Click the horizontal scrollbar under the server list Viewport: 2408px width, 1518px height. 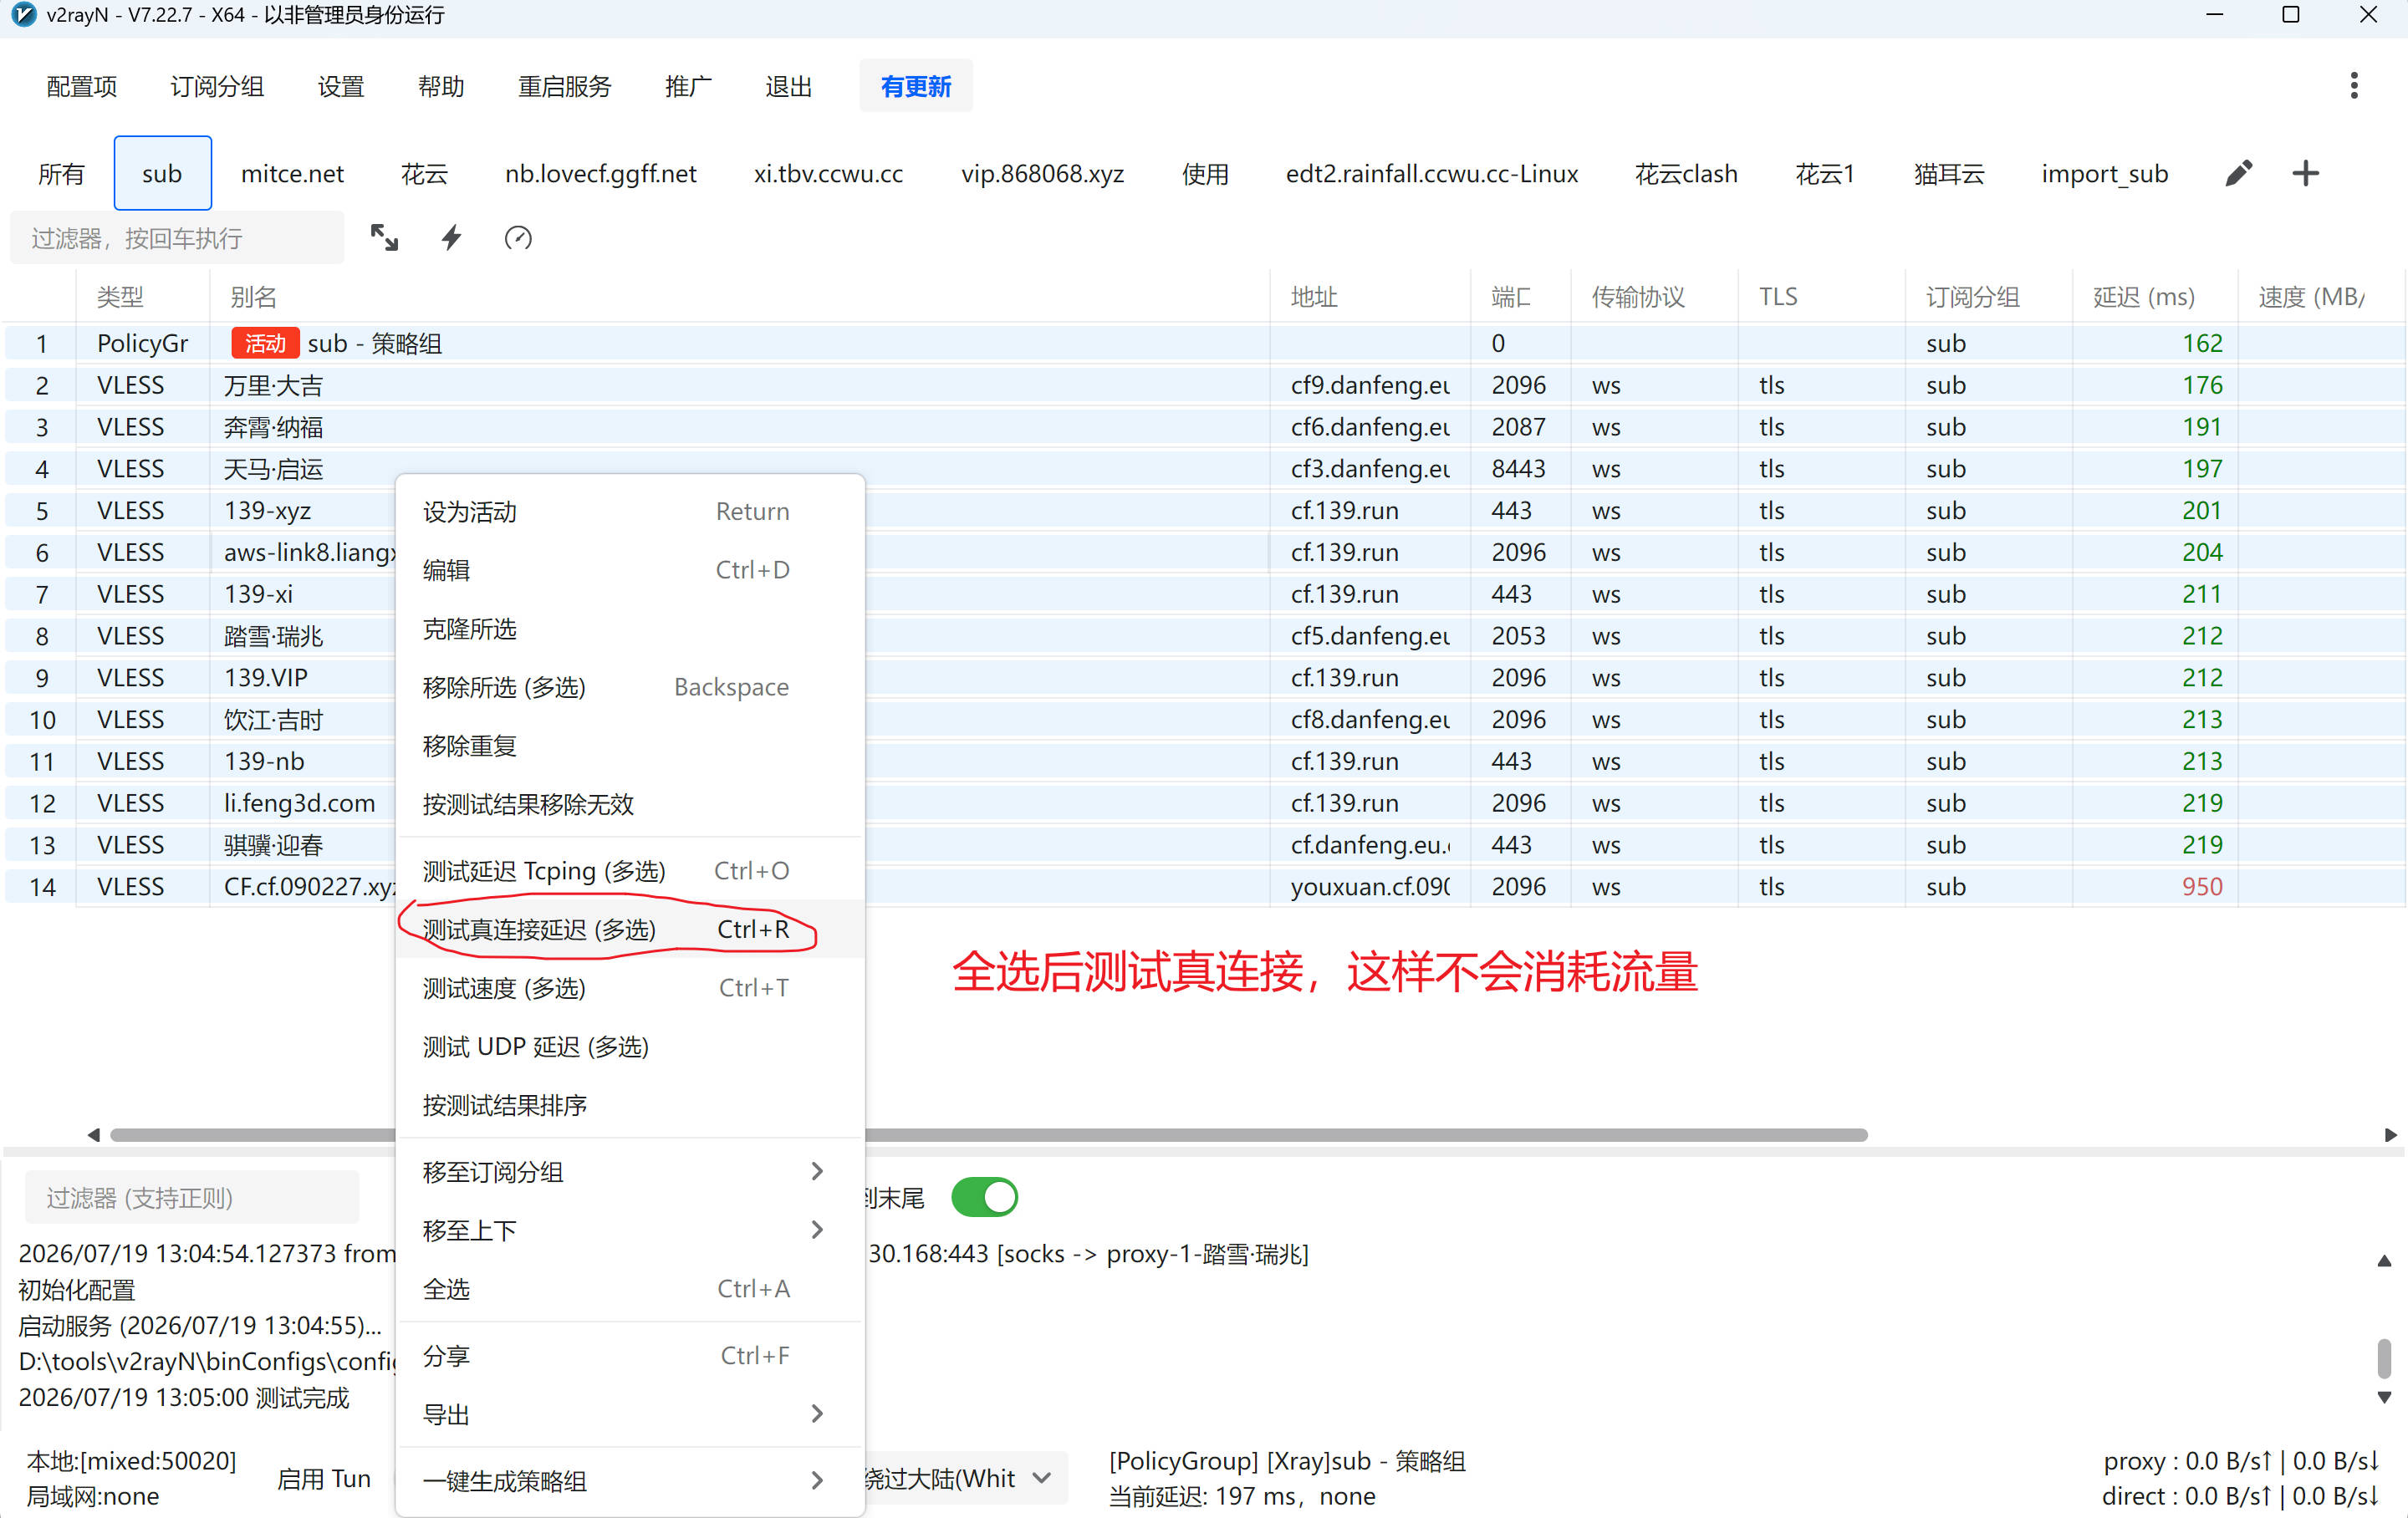coord(988,1135)
